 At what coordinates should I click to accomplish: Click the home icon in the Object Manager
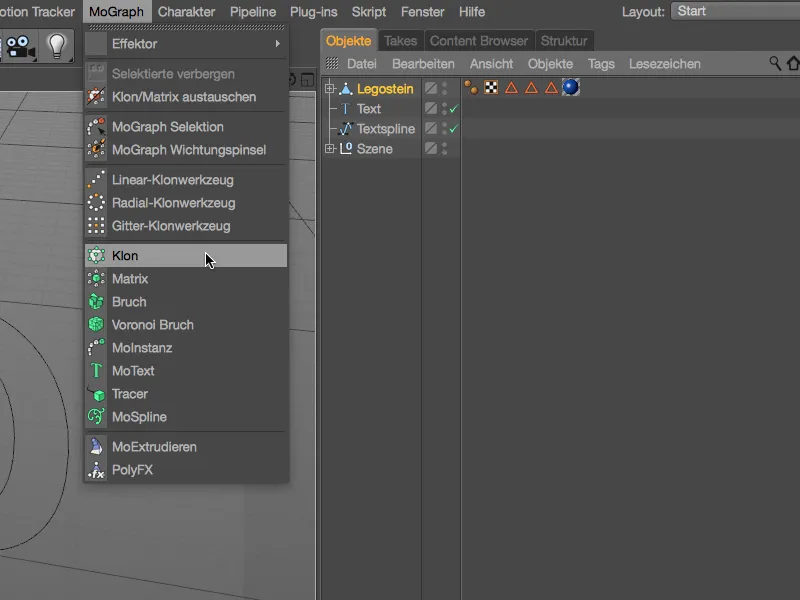(792, 63)
